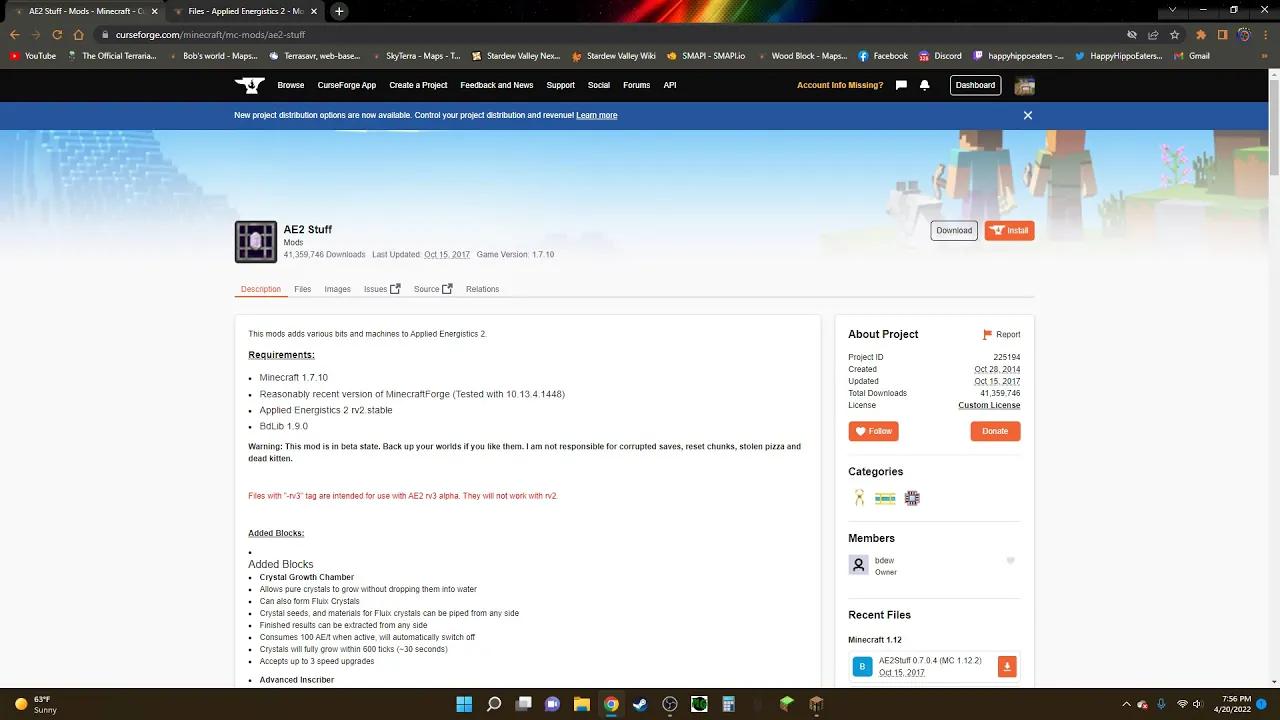The image size is (1280, 720).
Task: Click the Learn more link in banner
Action: (x=597, y=115)
